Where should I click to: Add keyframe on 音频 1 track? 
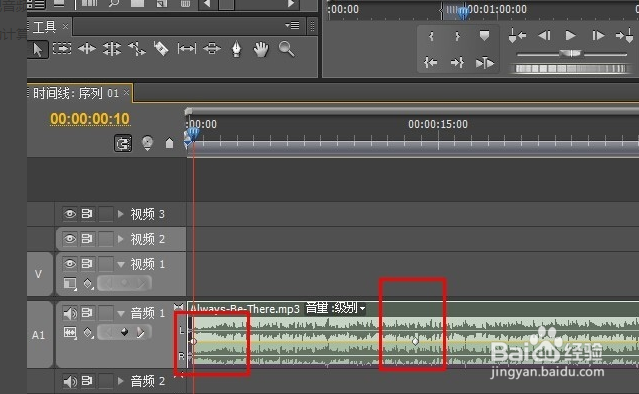tap(124, 332)
